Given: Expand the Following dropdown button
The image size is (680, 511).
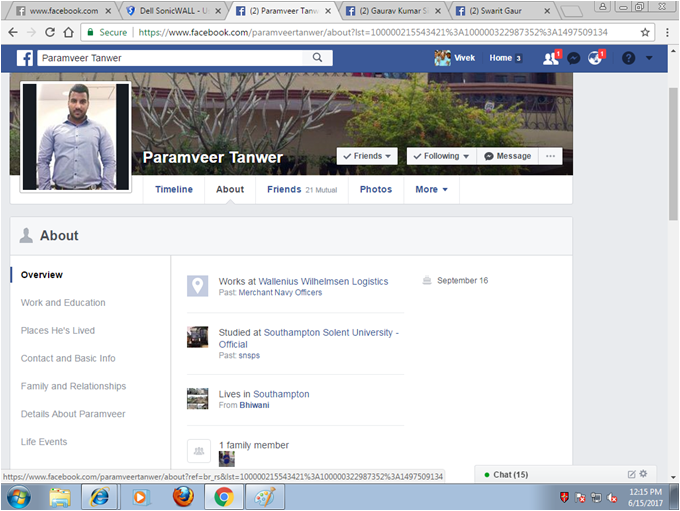Looking at the screenshot, I should pyautogui.click(x=439, y=156).
